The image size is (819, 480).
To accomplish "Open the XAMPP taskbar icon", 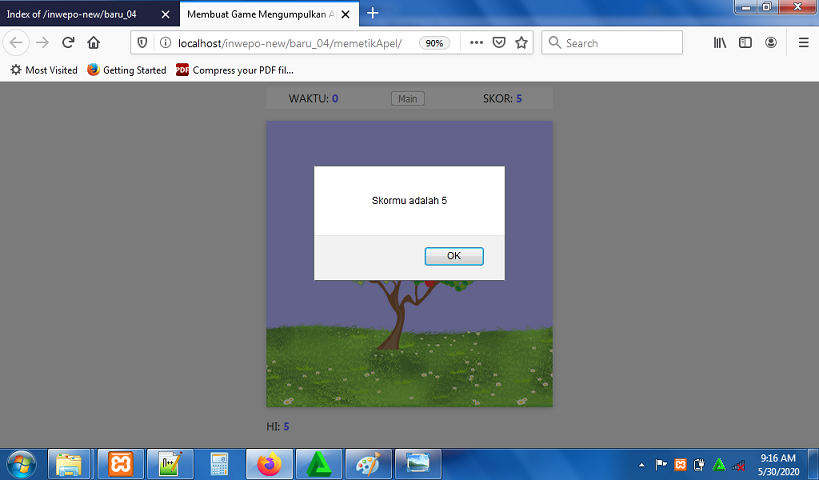I will [121, 464].
